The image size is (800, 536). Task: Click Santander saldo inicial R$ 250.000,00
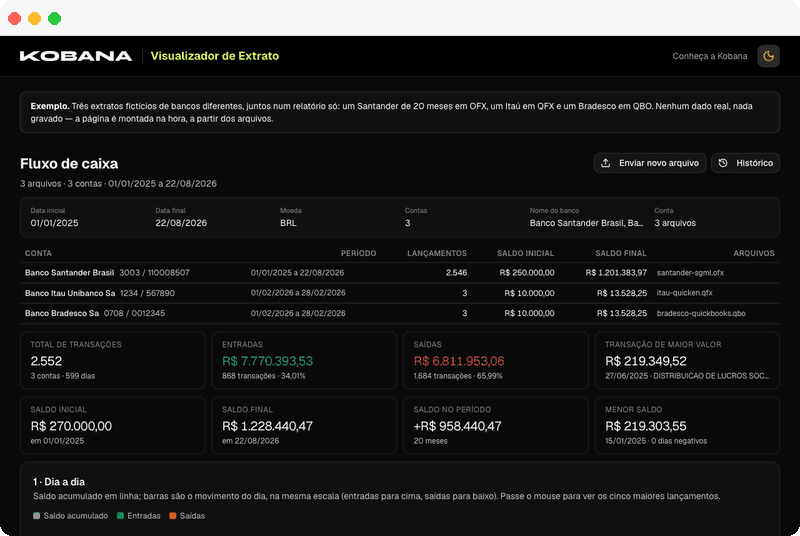527,273
